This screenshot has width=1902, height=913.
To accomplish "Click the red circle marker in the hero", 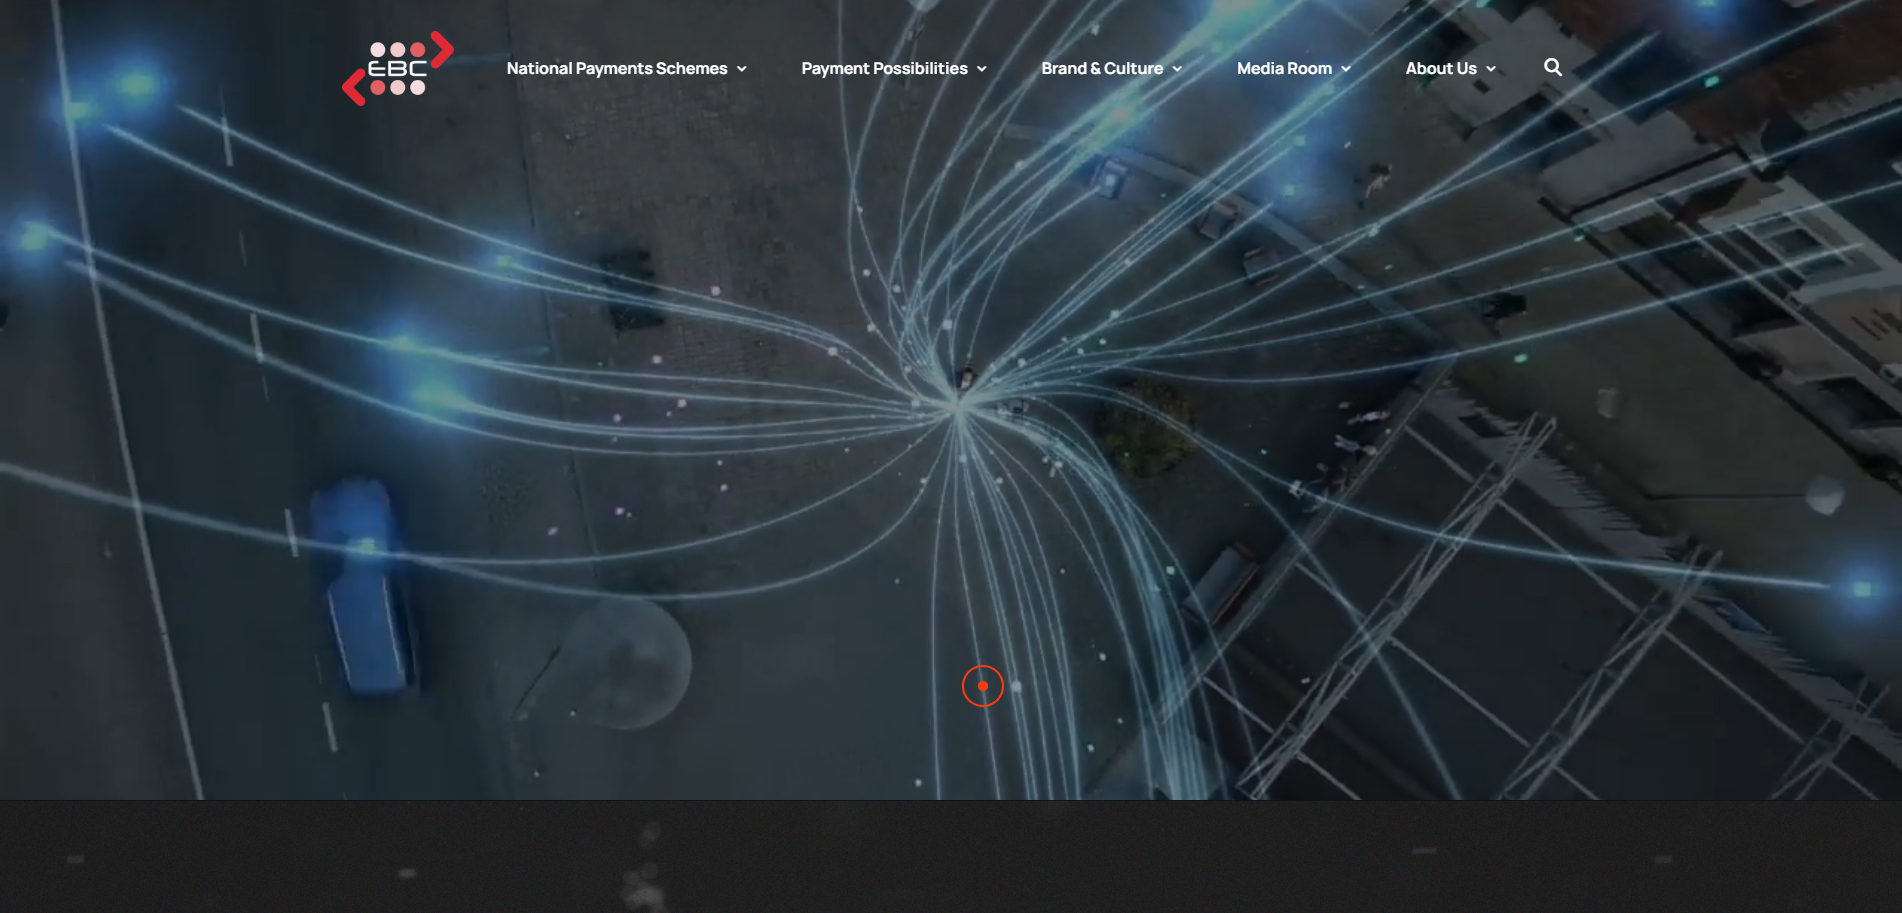I will pyautogui.click(x=982, y=686).
